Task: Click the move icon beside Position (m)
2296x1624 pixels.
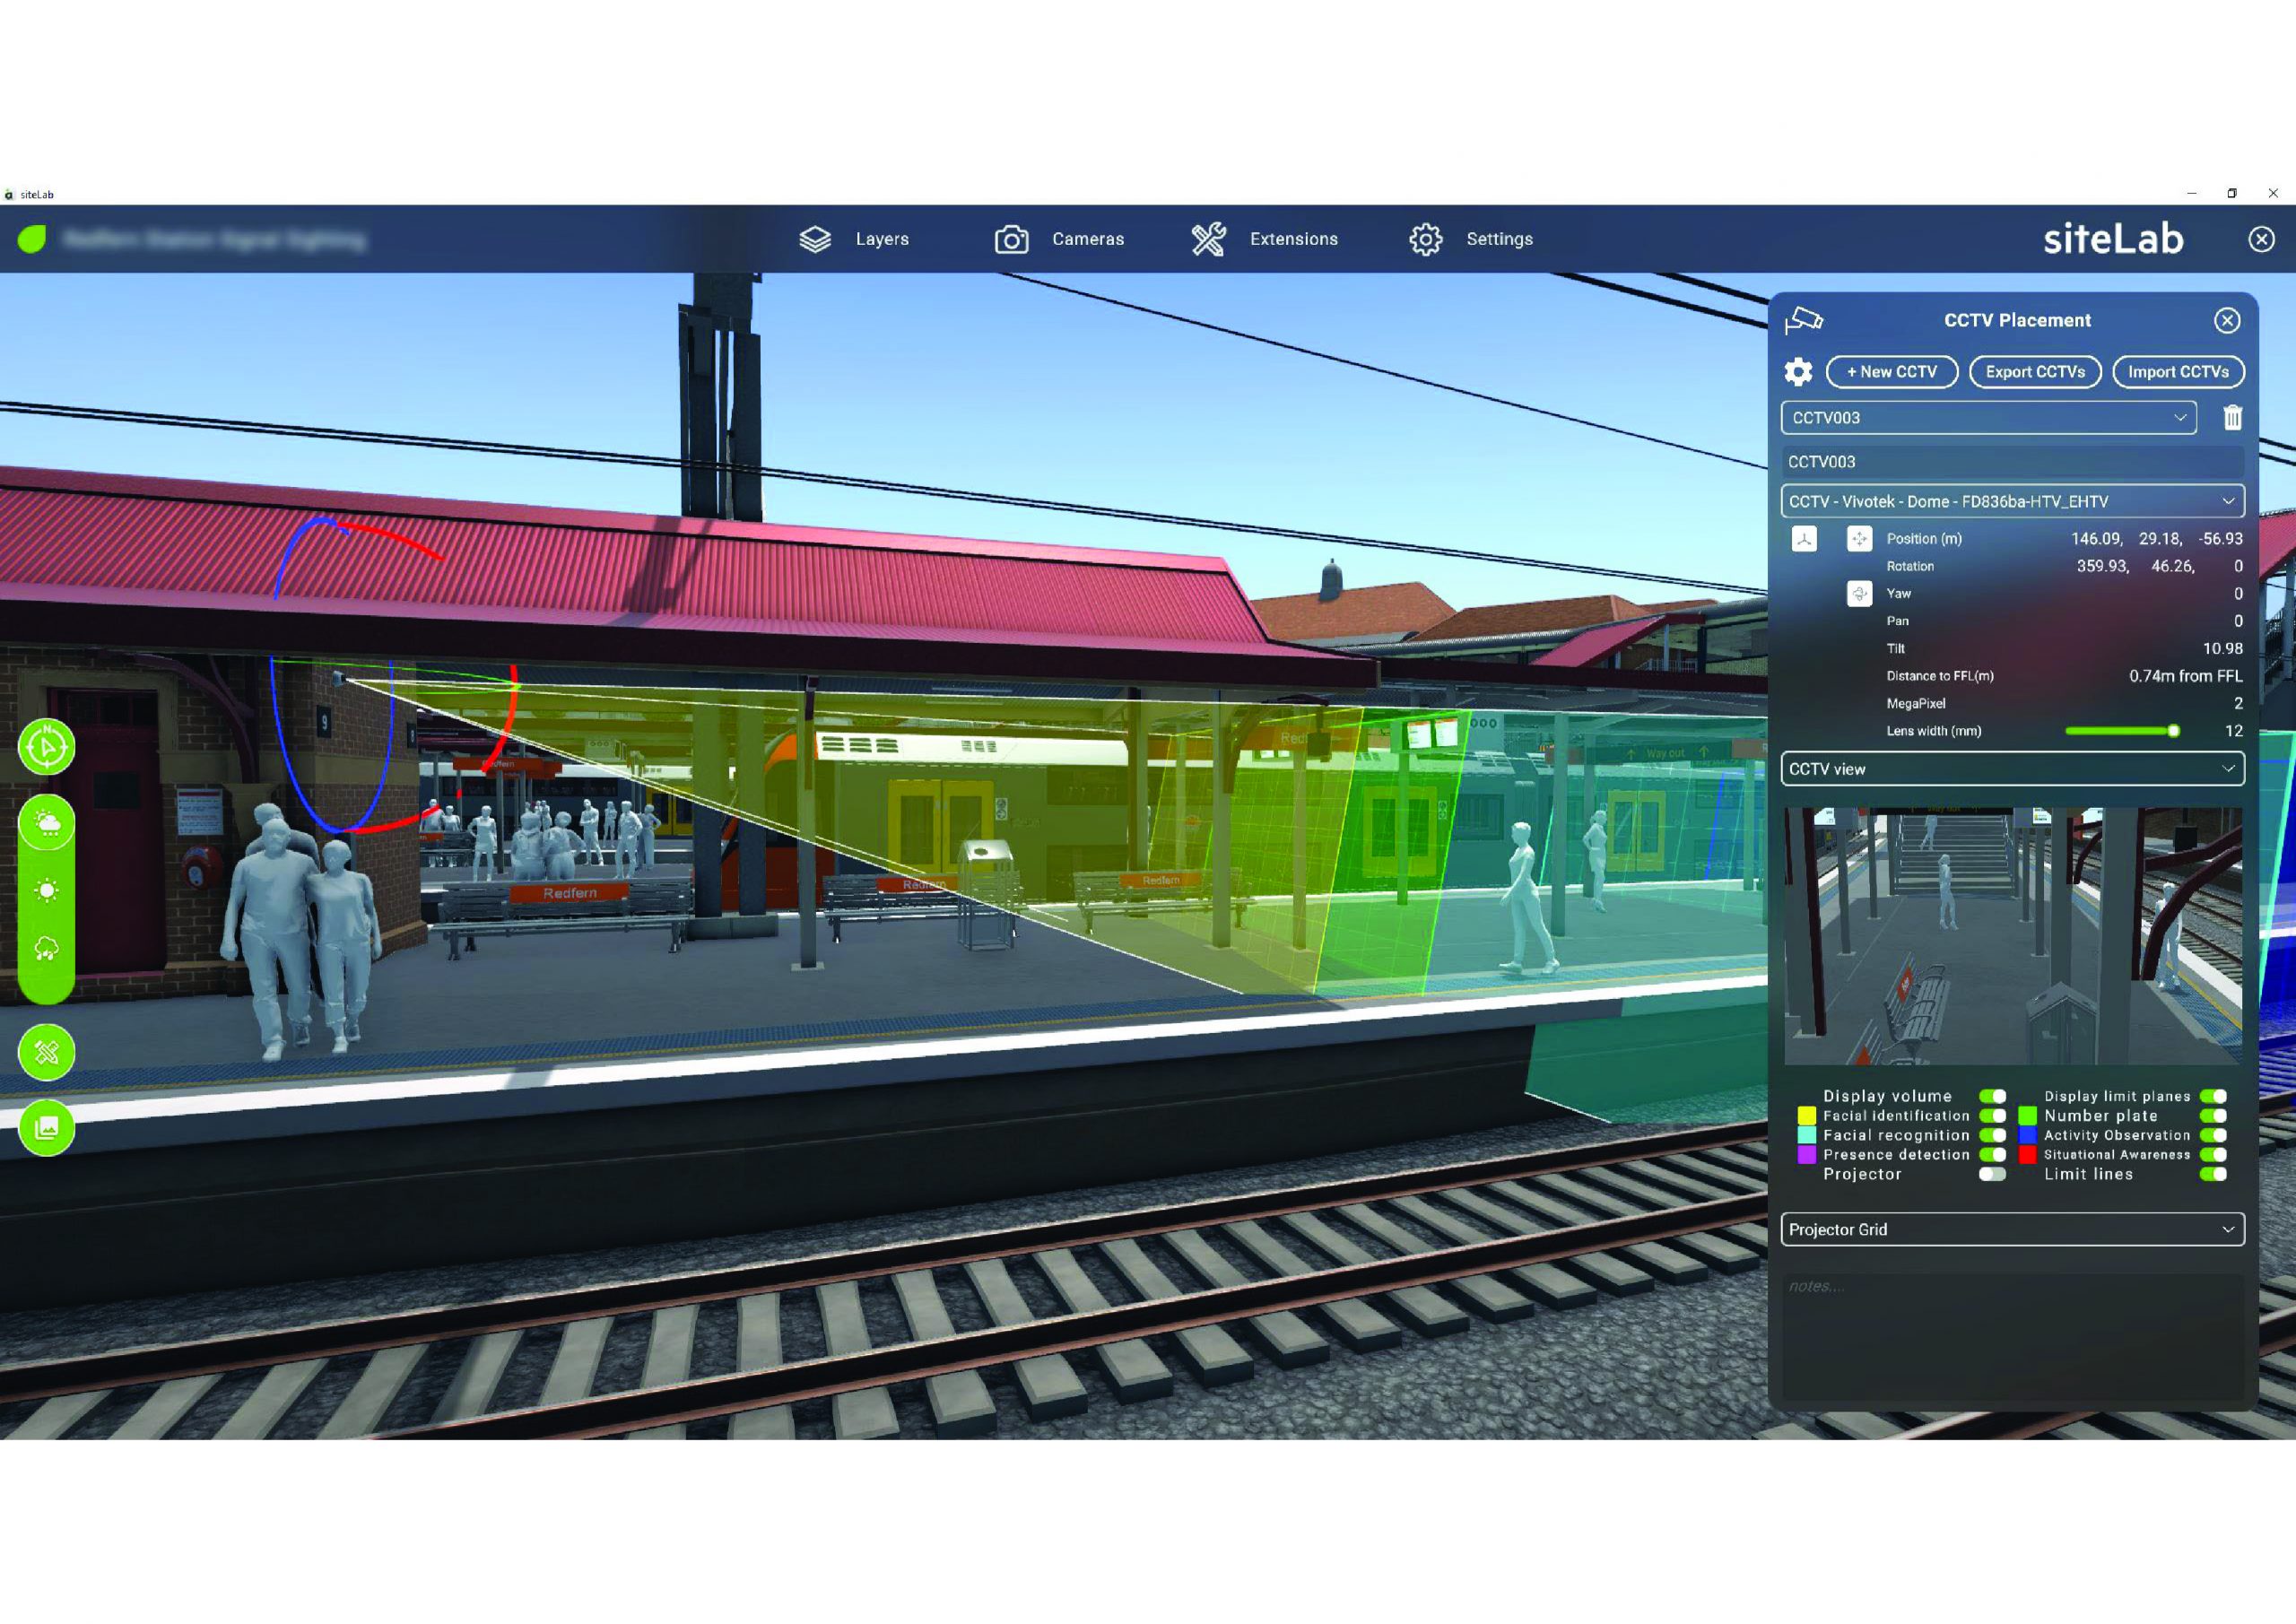Action: tap(1858, 539)
